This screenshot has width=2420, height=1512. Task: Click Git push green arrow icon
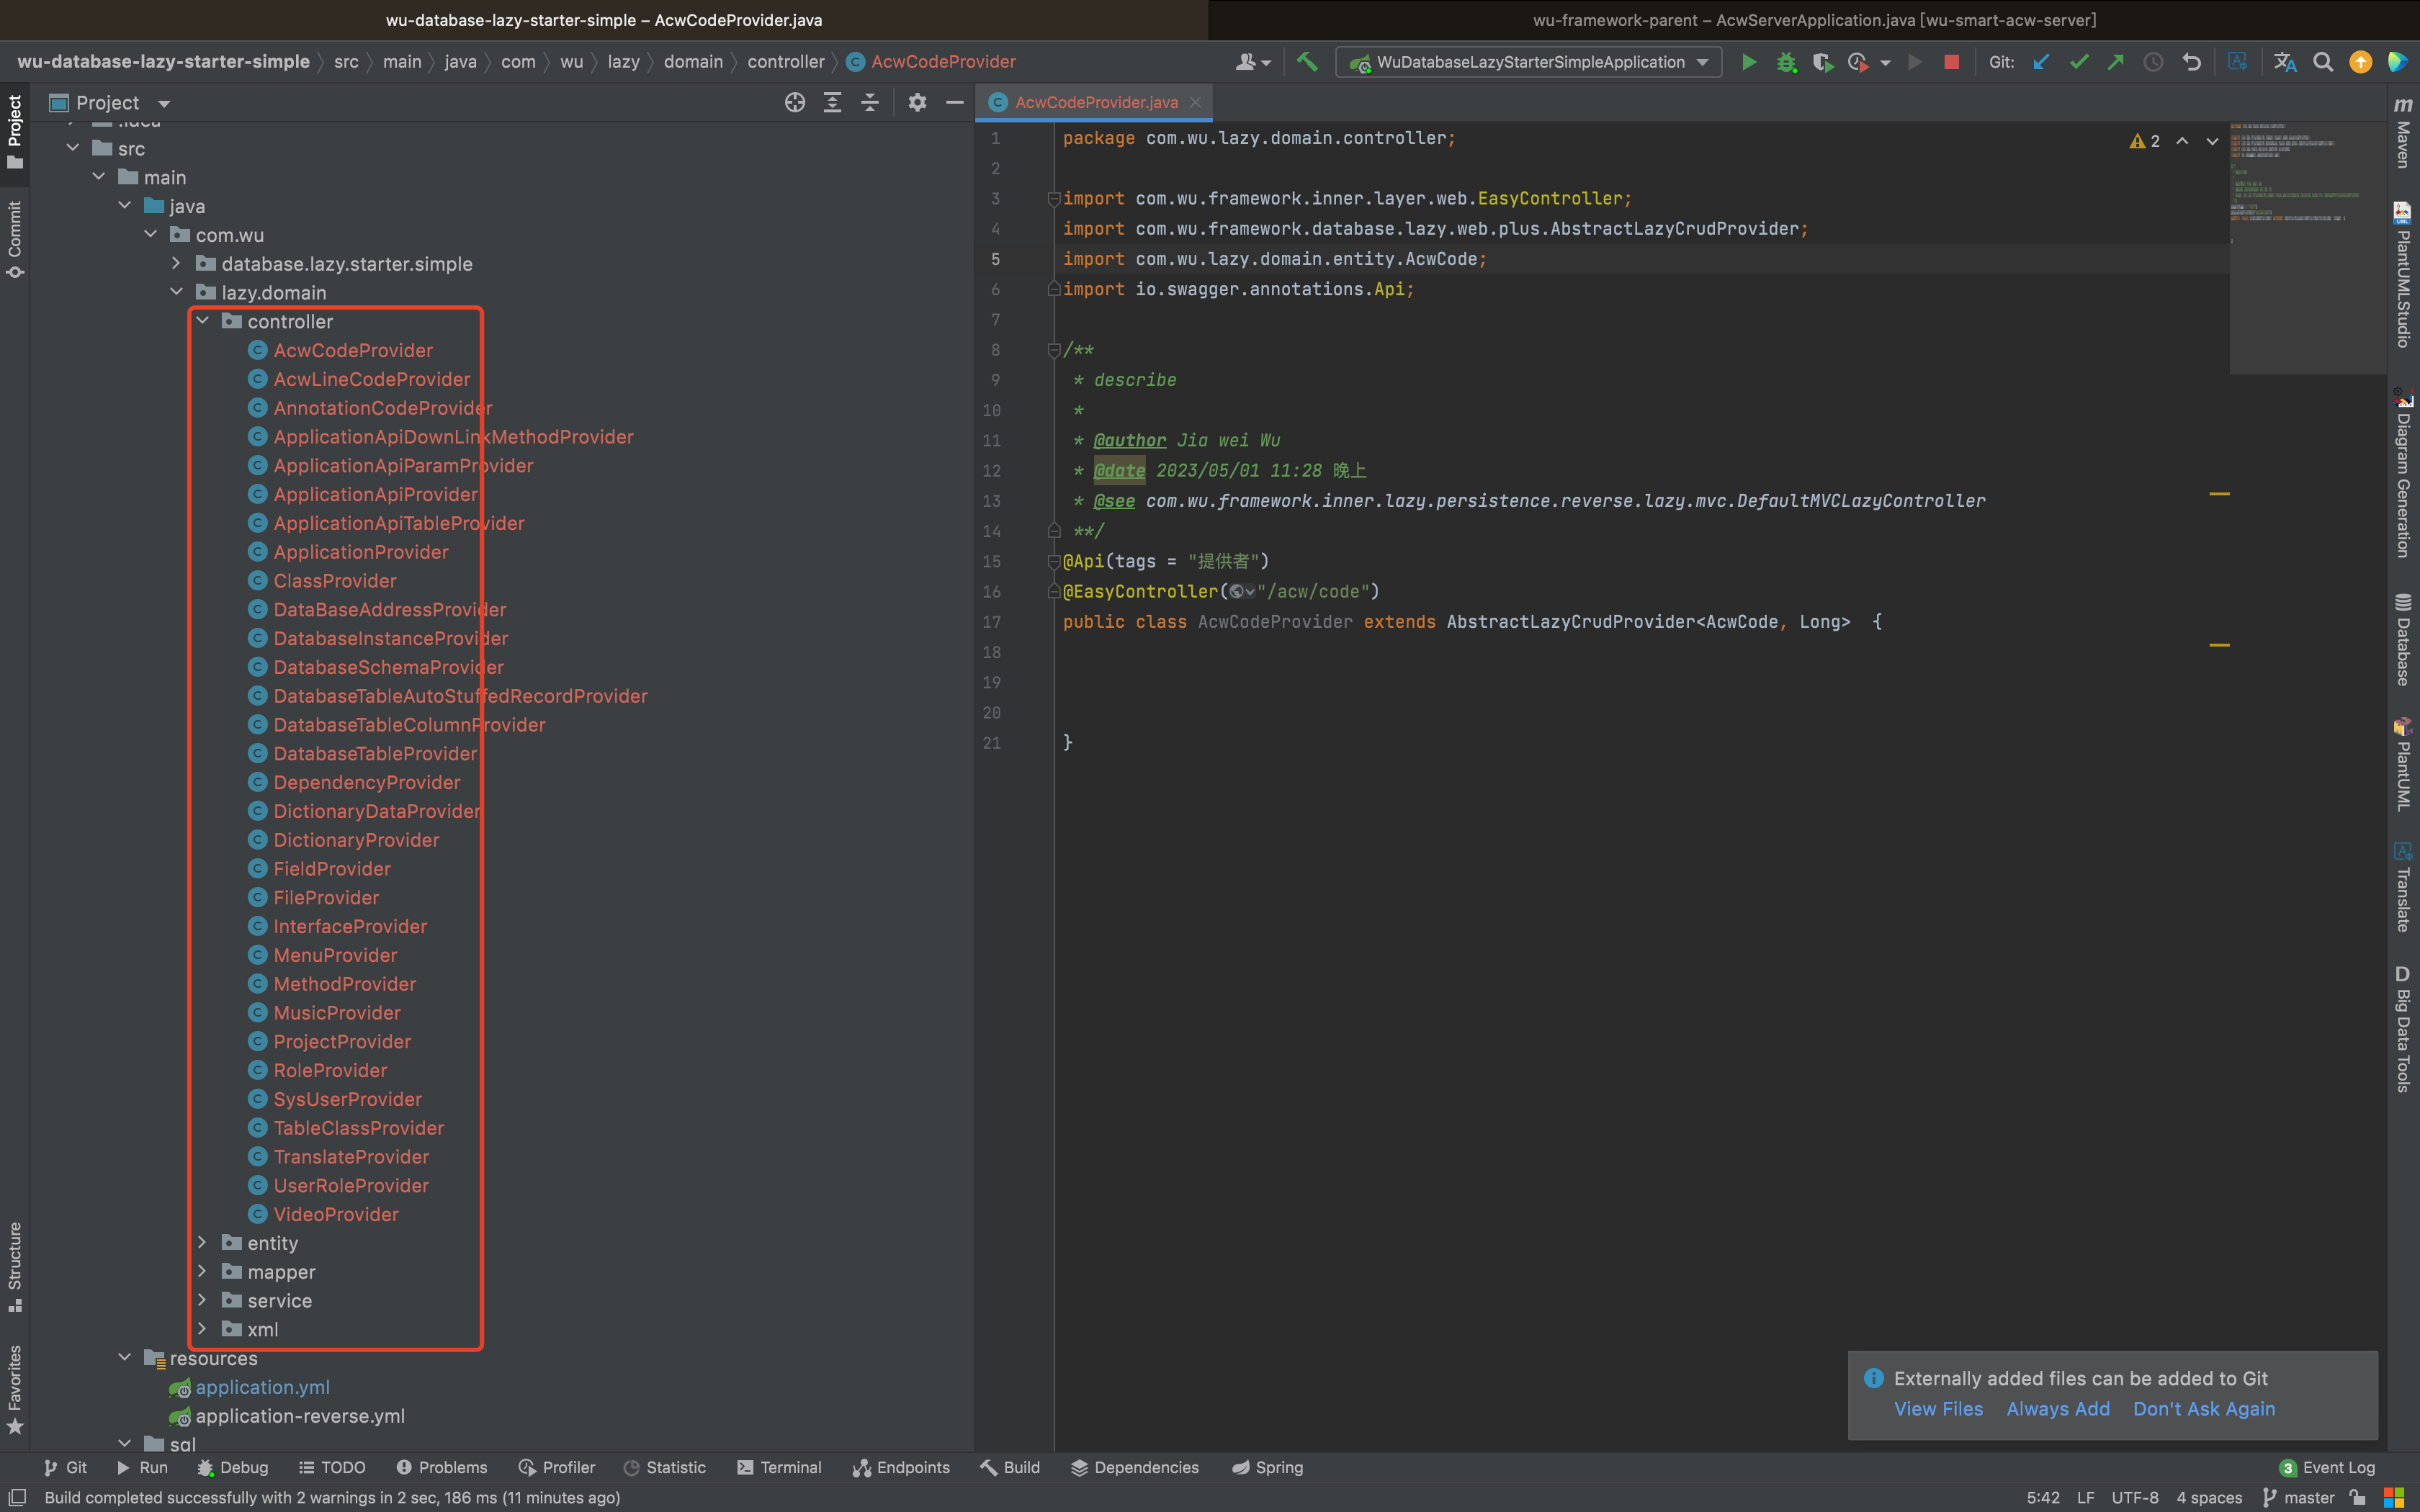click(x=2116, y=62)
